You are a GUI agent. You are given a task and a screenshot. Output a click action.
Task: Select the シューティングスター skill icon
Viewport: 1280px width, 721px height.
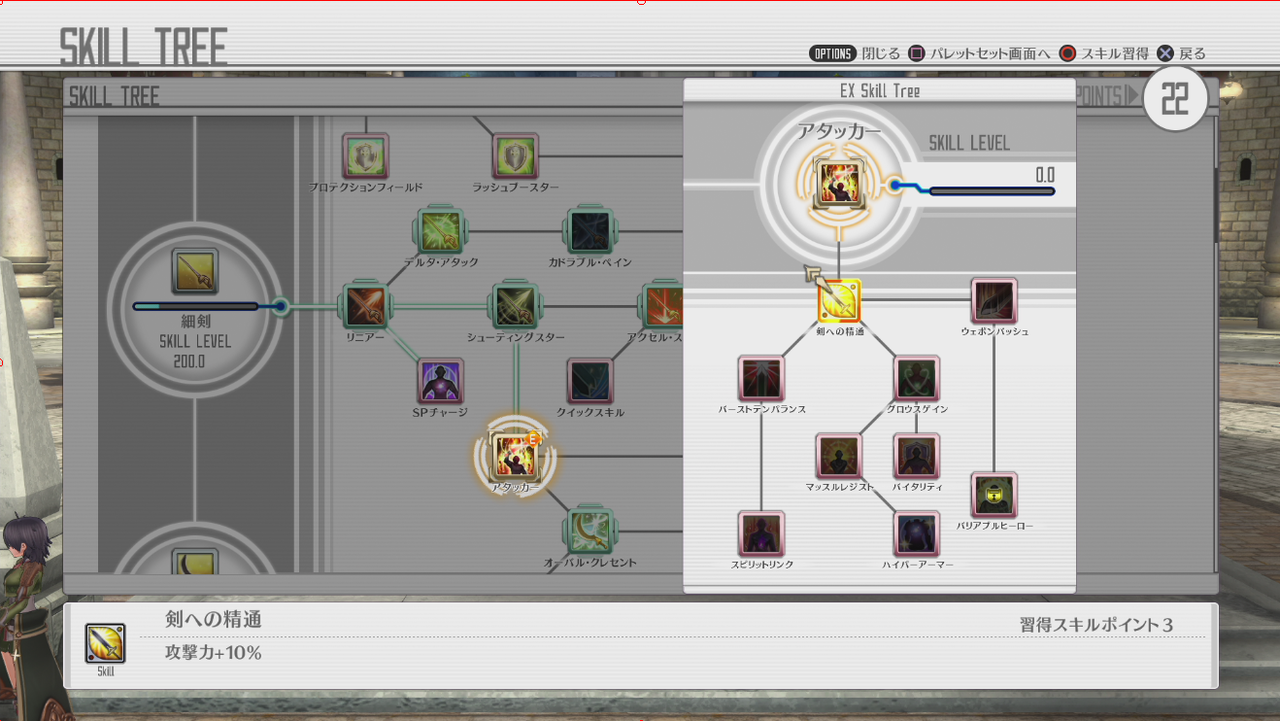[515, 306]
